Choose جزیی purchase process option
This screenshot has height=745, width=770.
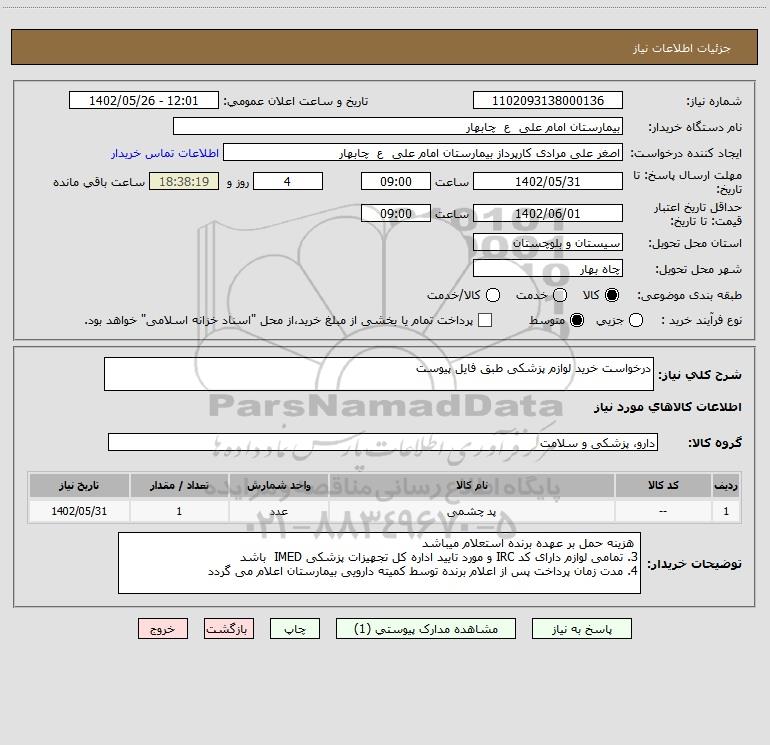636,321
